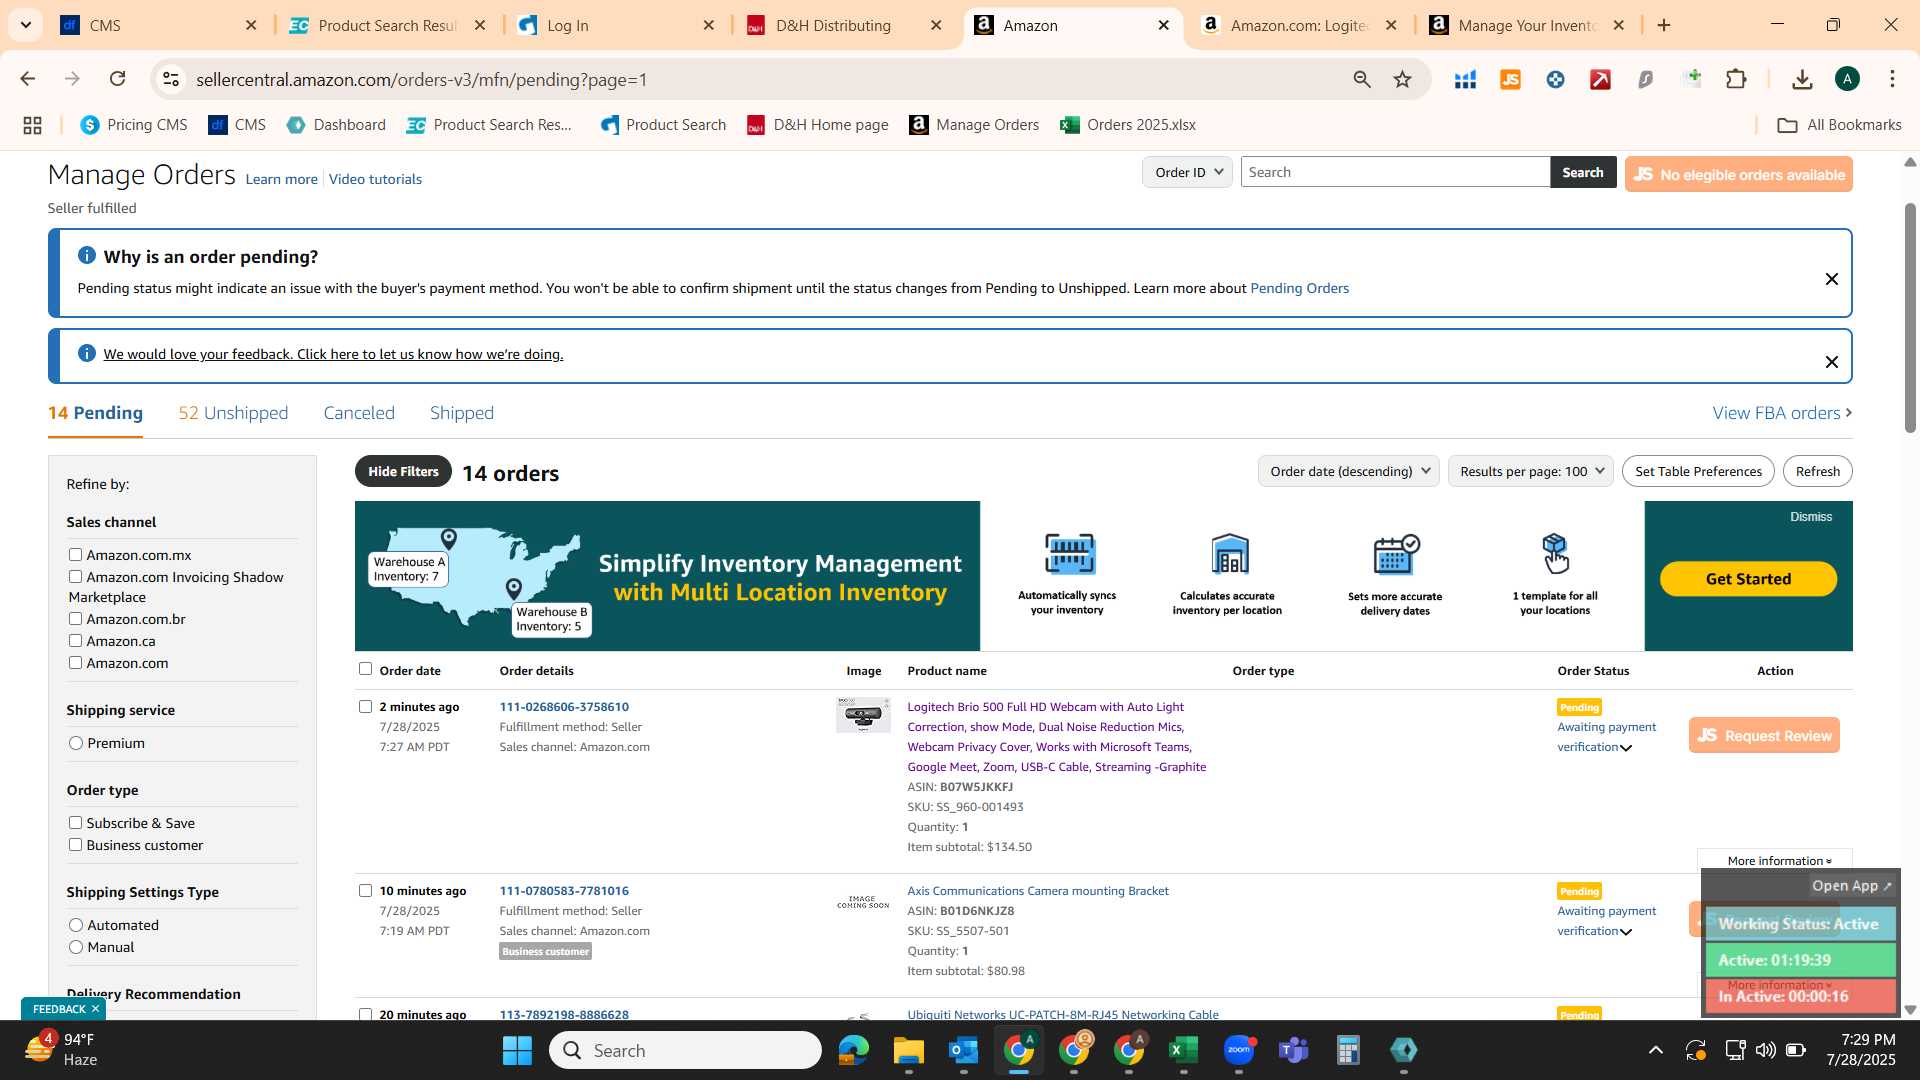This screenshot has height=1080, width=1920.
Task: Tick the select-all orders header checkbox
Action: (x=365, y=669)
